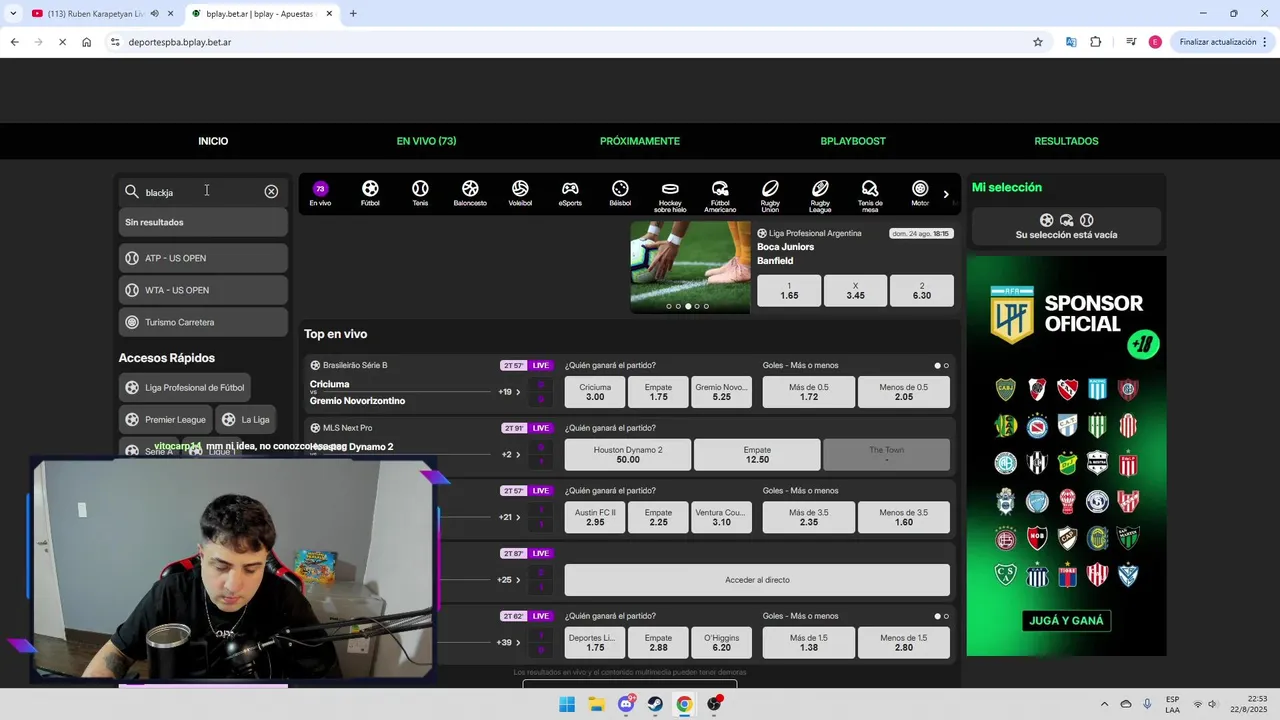
Task: Open Premier League quick access
Action: point(165,419)
